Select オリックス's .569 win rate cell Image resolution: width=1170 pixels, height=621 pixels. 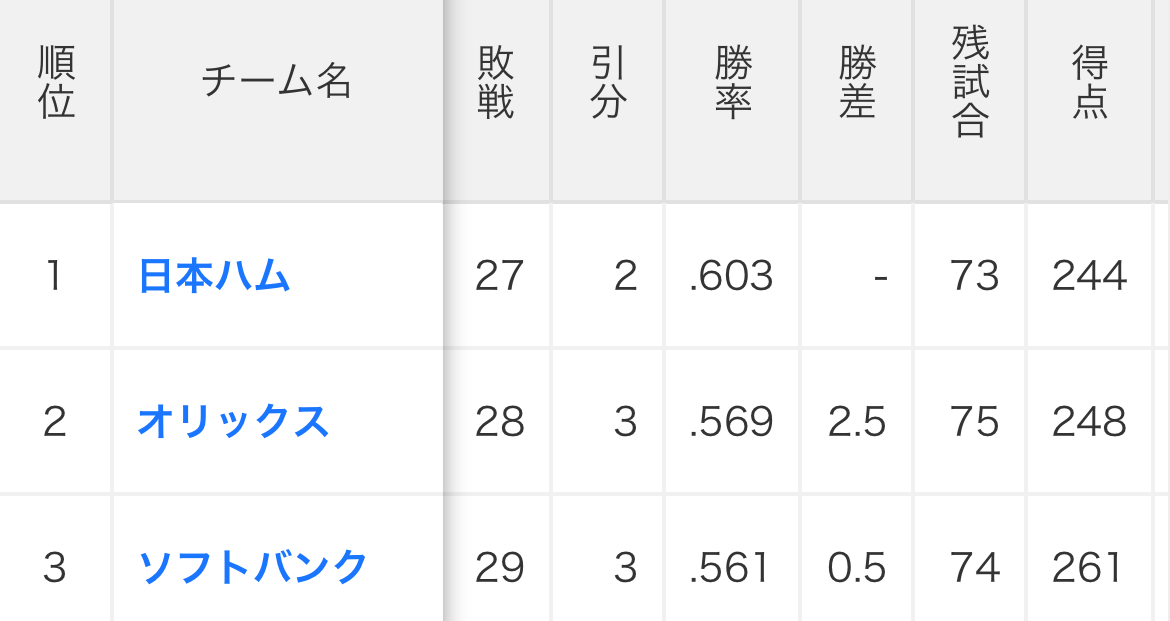[732, 422]
